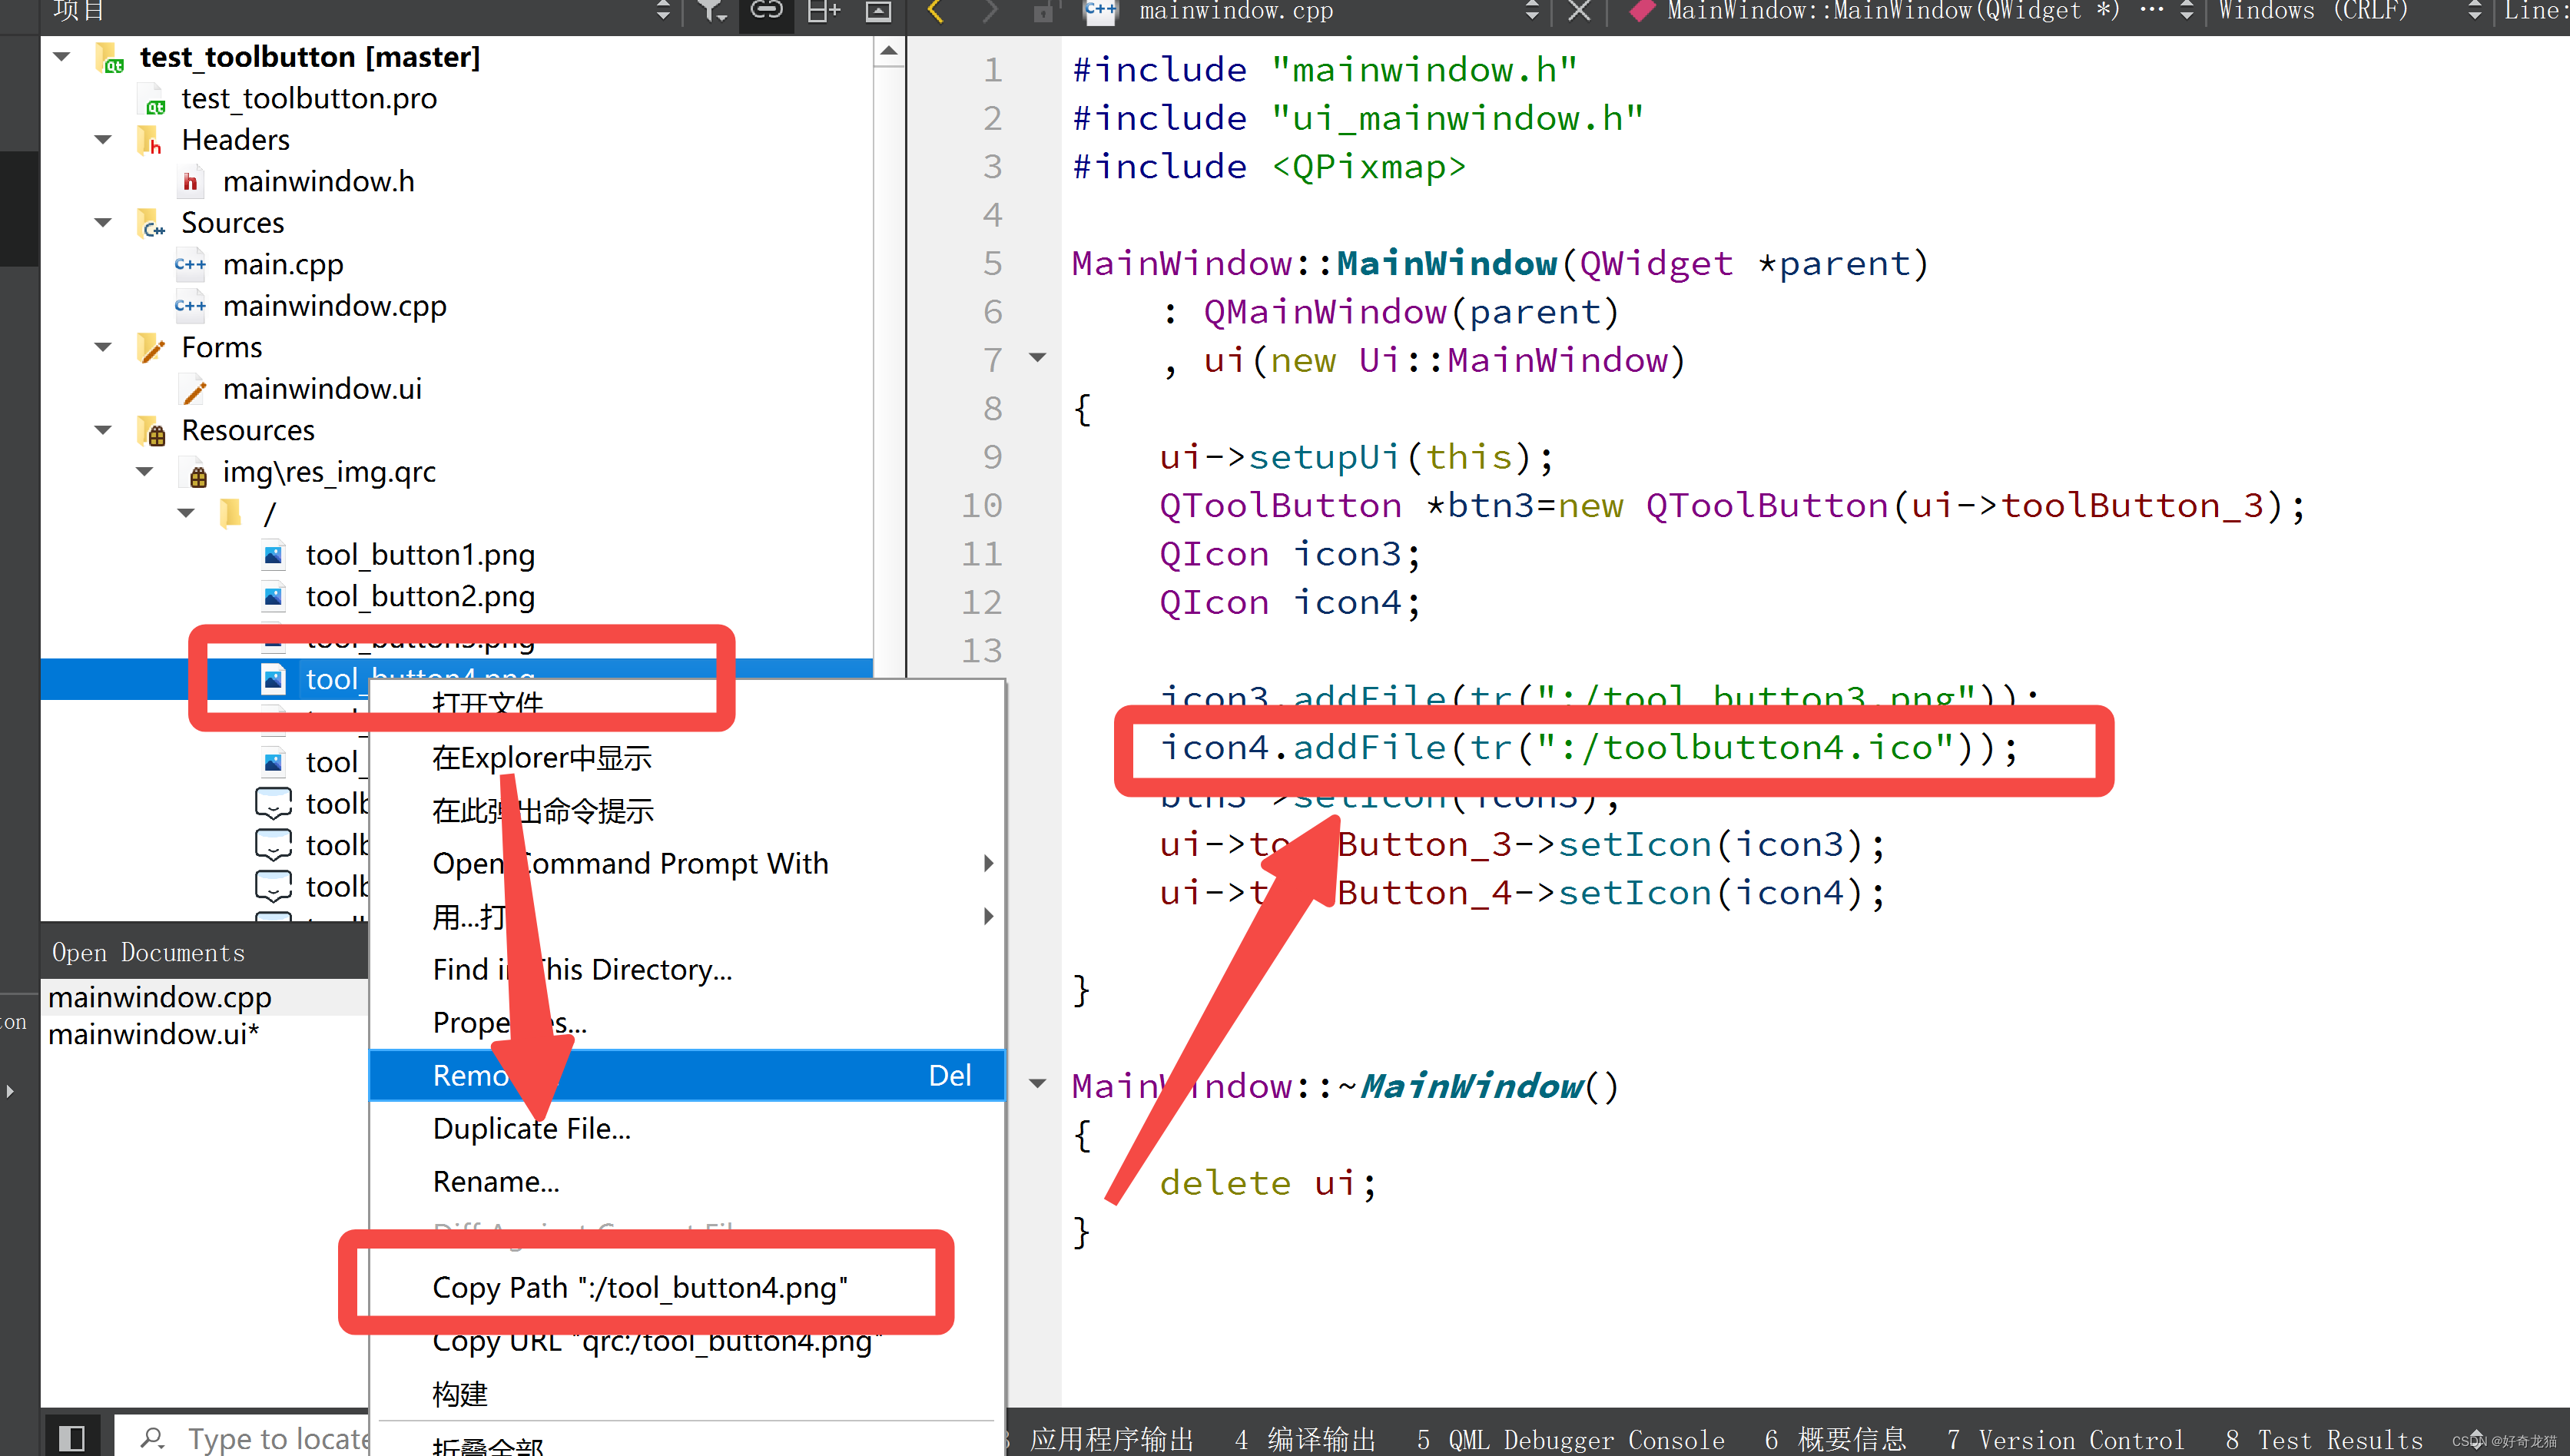Open the 4 编译输出 output pane
2570x1456 pixels.
pos(1305,1440)
